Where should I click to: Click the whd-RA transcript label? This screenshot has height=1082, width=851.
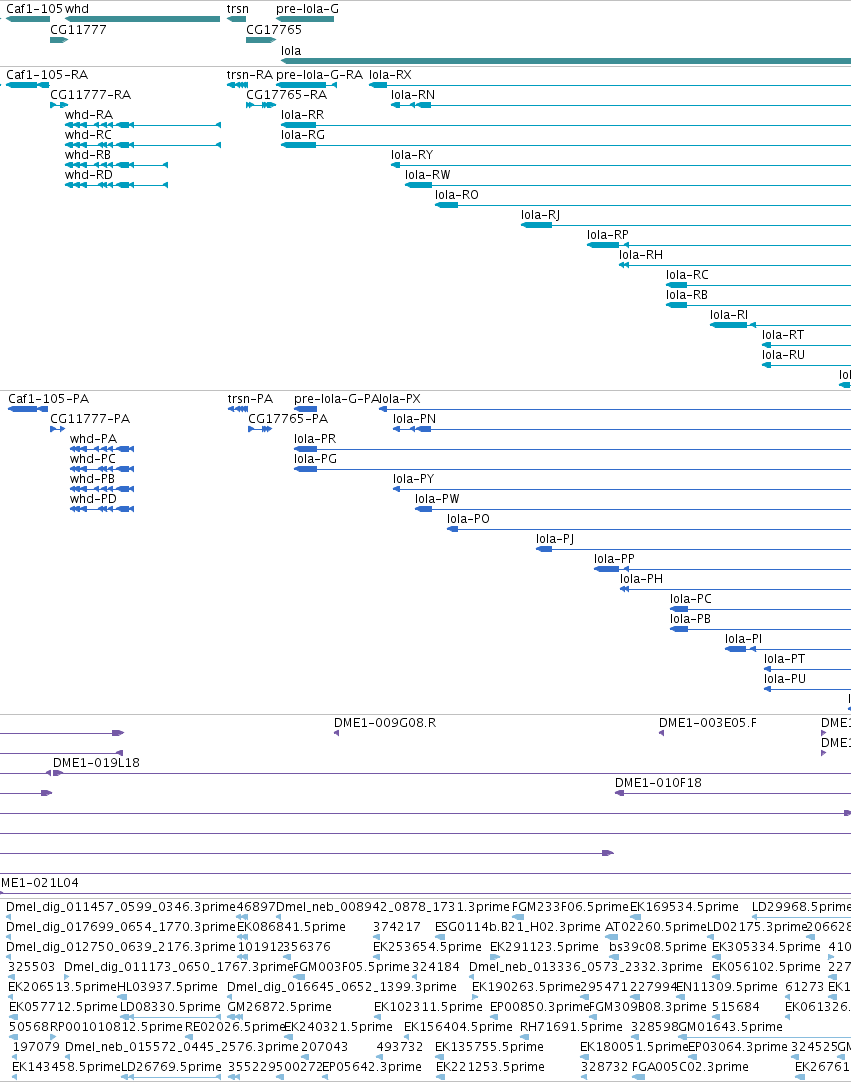point(88,115)
